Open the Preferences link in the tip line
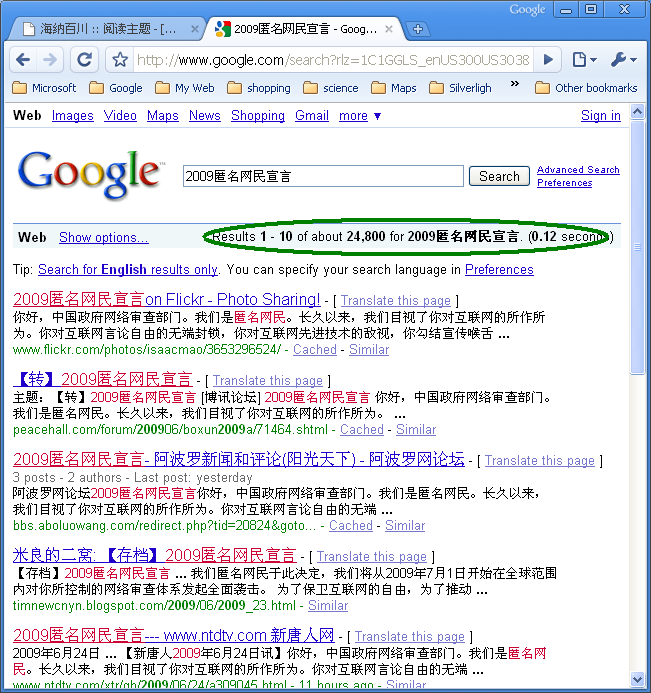 499,270
